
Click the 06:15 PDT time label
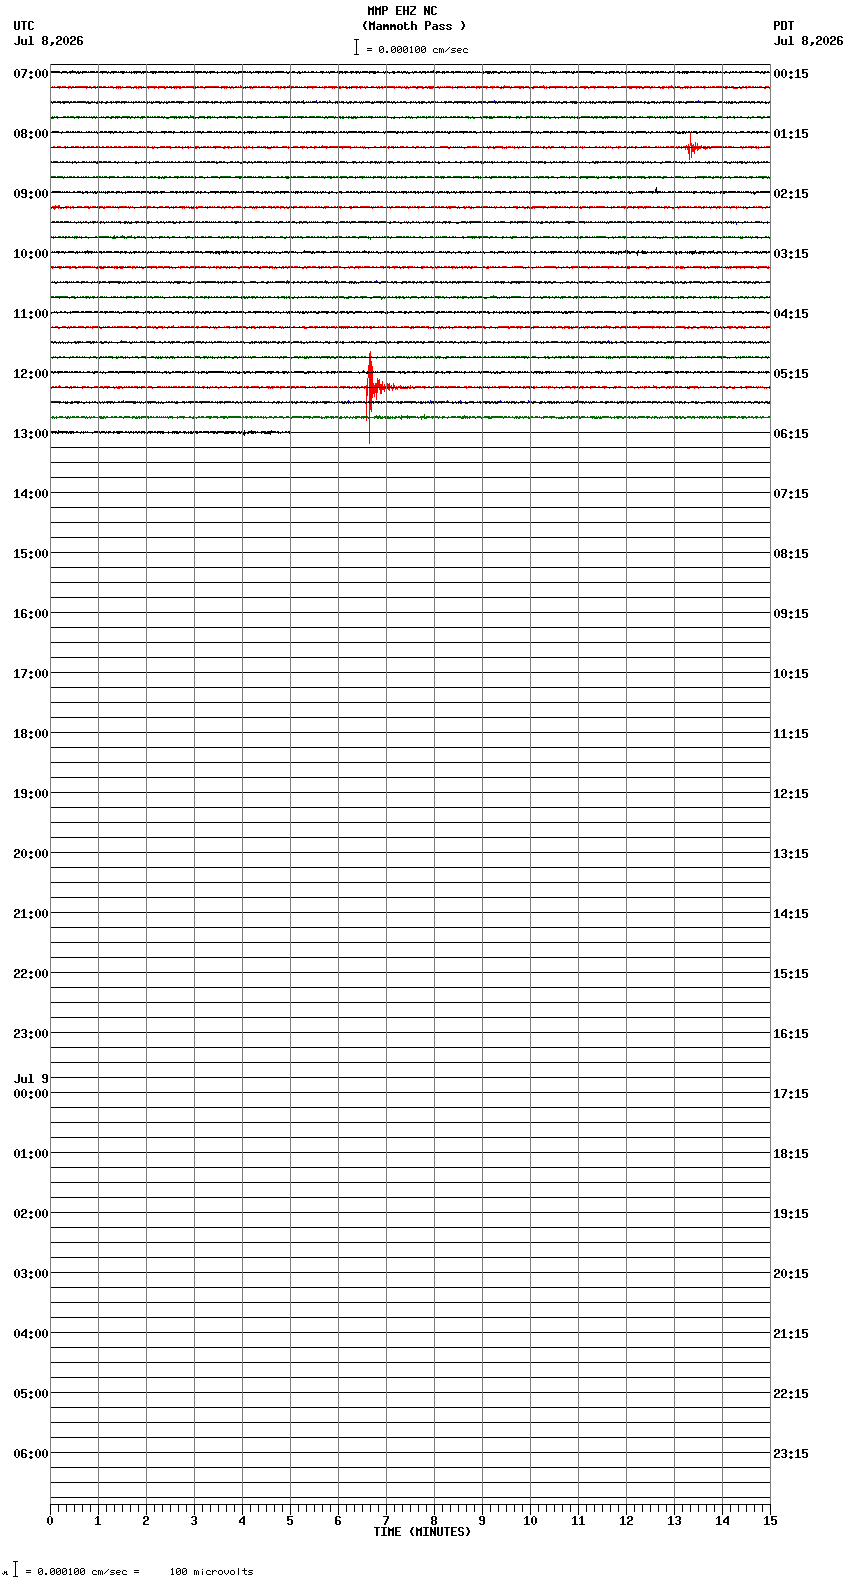coord(791,434)
